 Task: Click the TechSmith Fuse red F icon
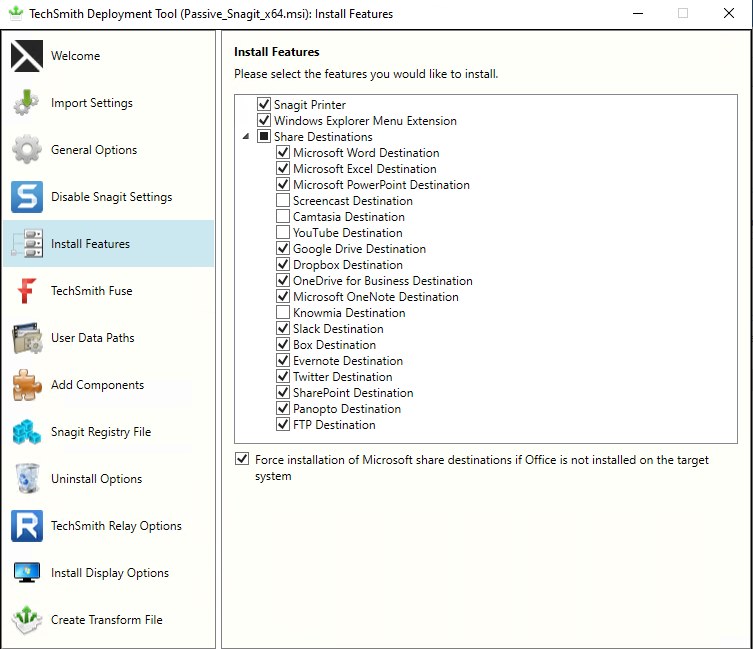(26, 291)
